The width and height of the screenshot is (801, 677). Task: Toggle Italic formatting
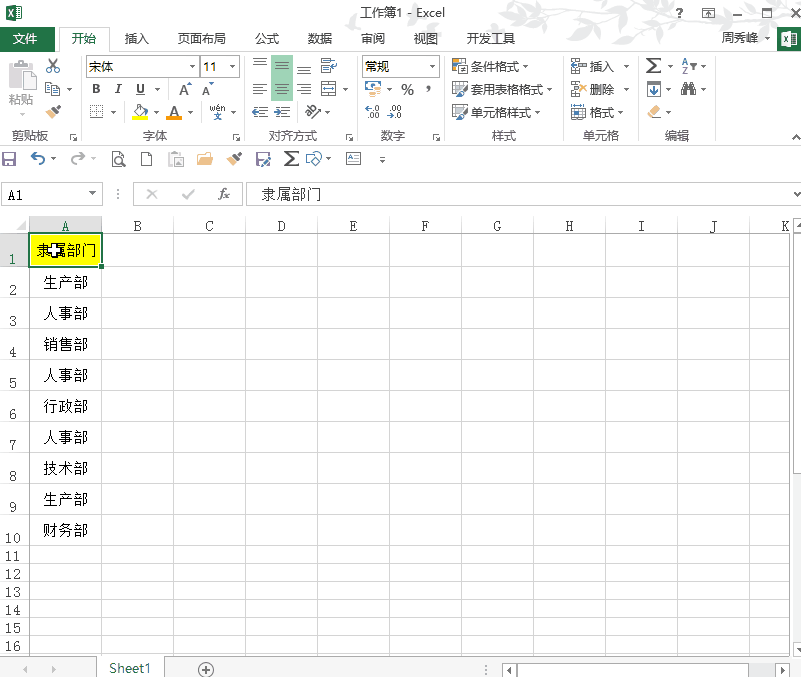118,89
